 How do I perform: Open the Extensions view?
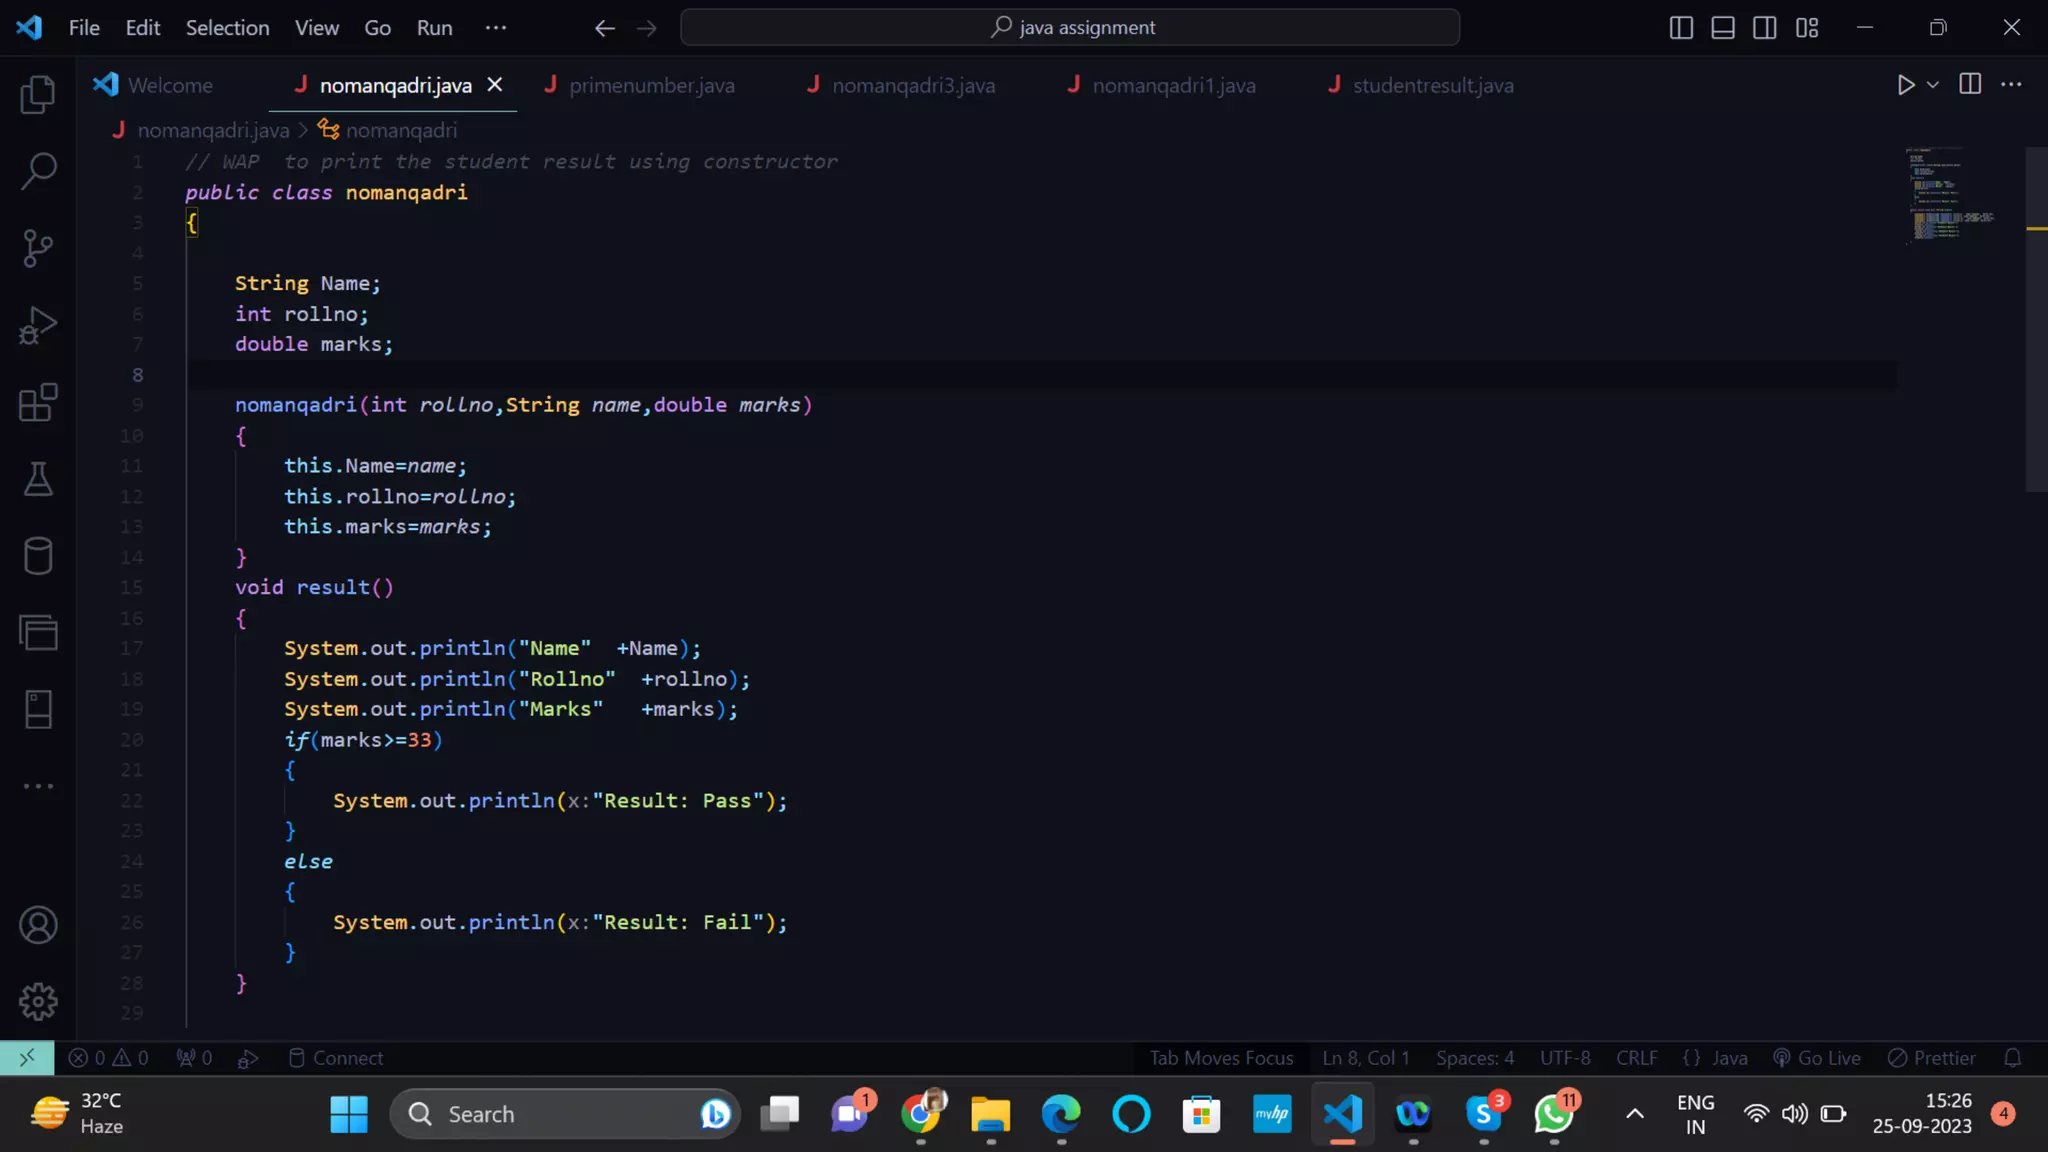38,403
